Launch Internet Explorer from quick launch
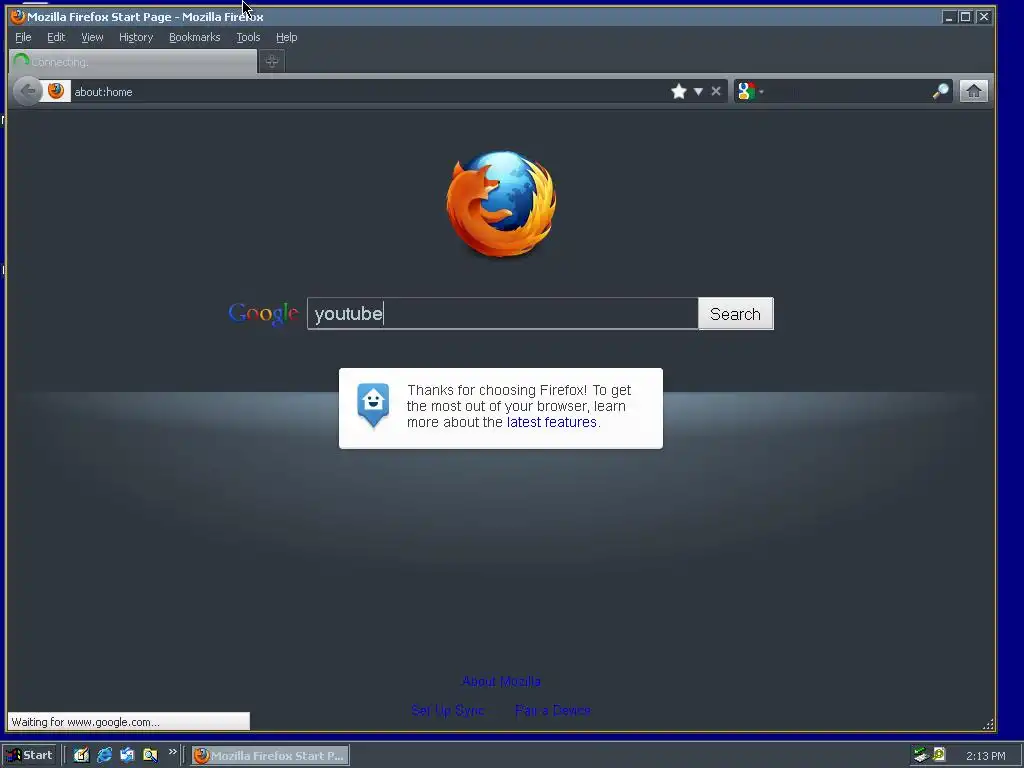Image resolution: width=1024 pixels, height=768 pixels. (x=104, y=755)
